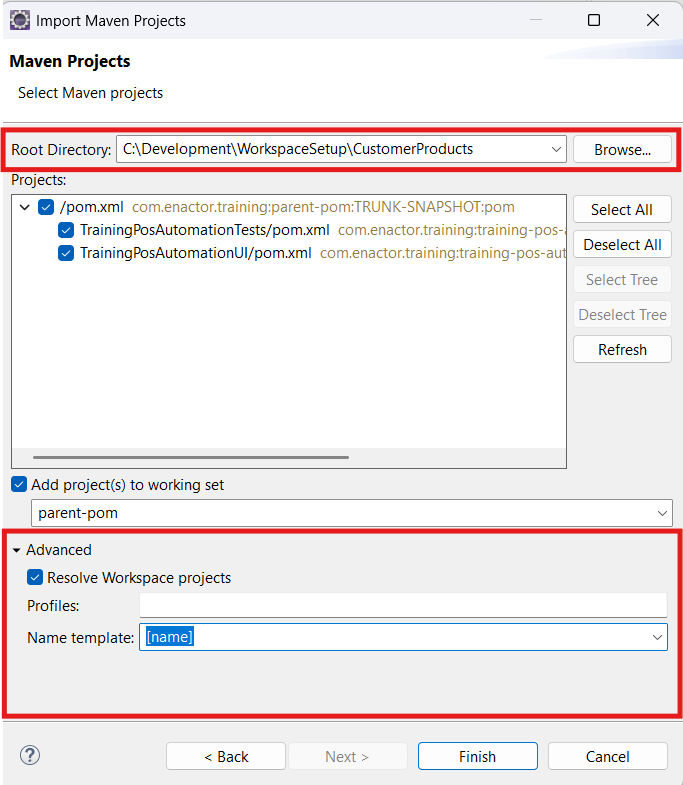Click the Name template [name] field
Screen dimensions: 683x785
tap(403, 637)
